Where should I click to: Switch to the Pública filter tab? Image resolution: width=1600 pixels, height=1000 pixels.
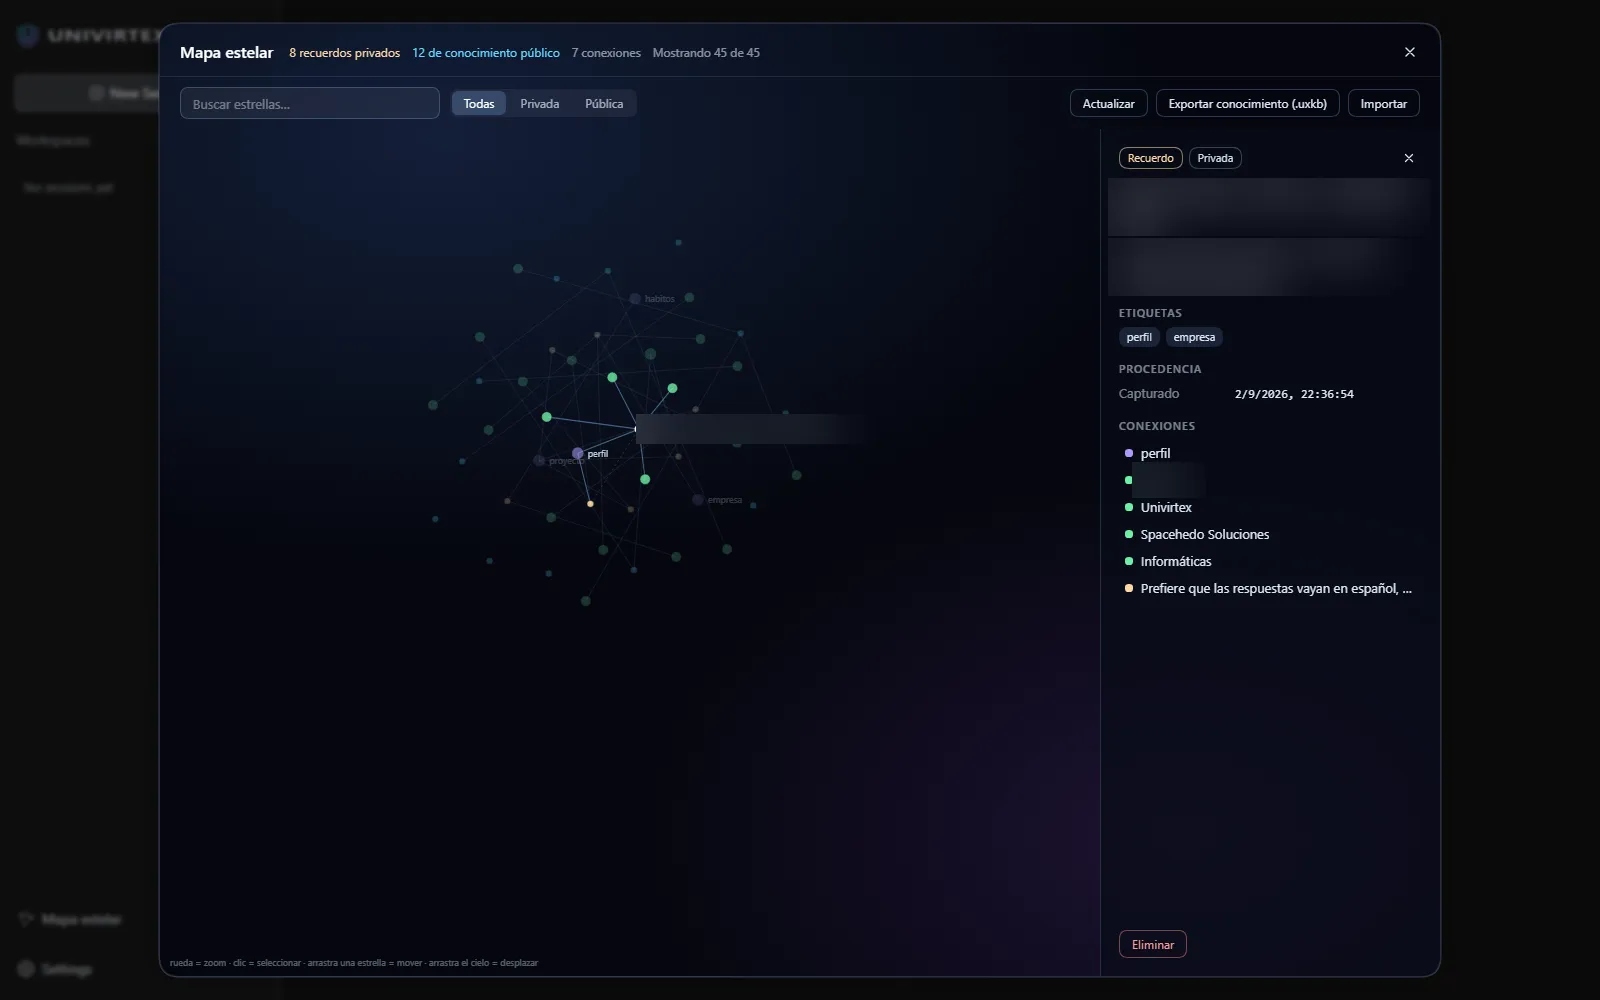[x=604, y=103]
